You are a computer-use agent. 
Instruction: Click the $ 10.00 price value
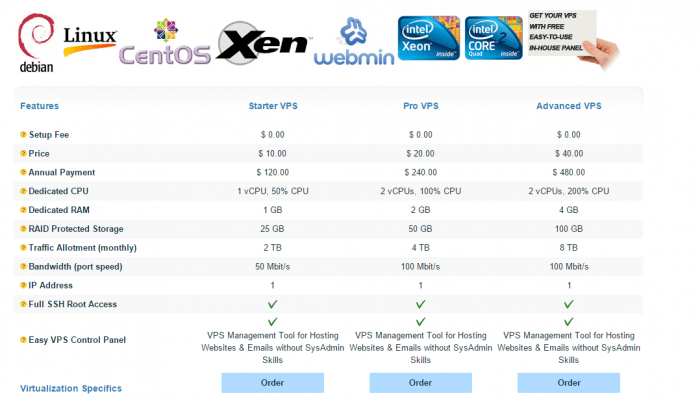[272, 153]
